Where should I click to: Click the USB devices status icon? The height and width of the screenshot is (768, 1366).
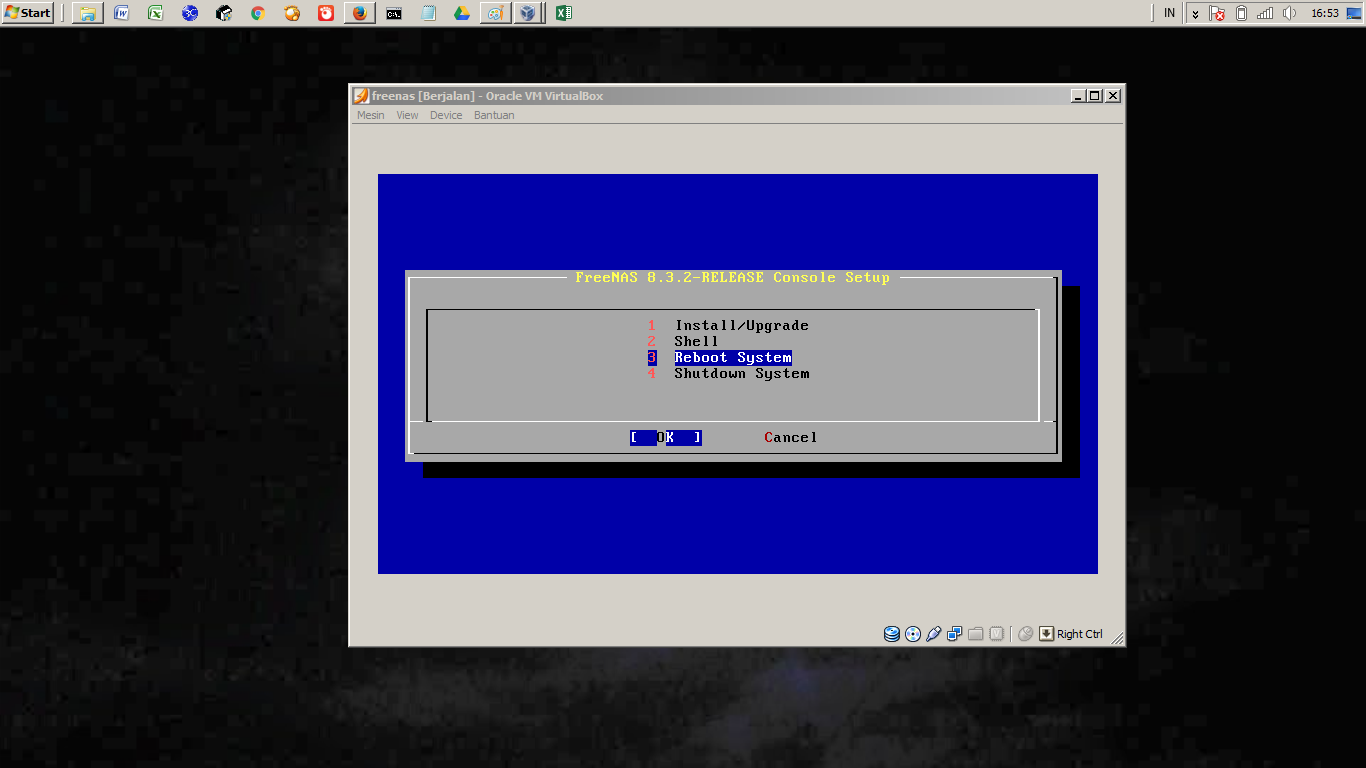tap(934, 634)
